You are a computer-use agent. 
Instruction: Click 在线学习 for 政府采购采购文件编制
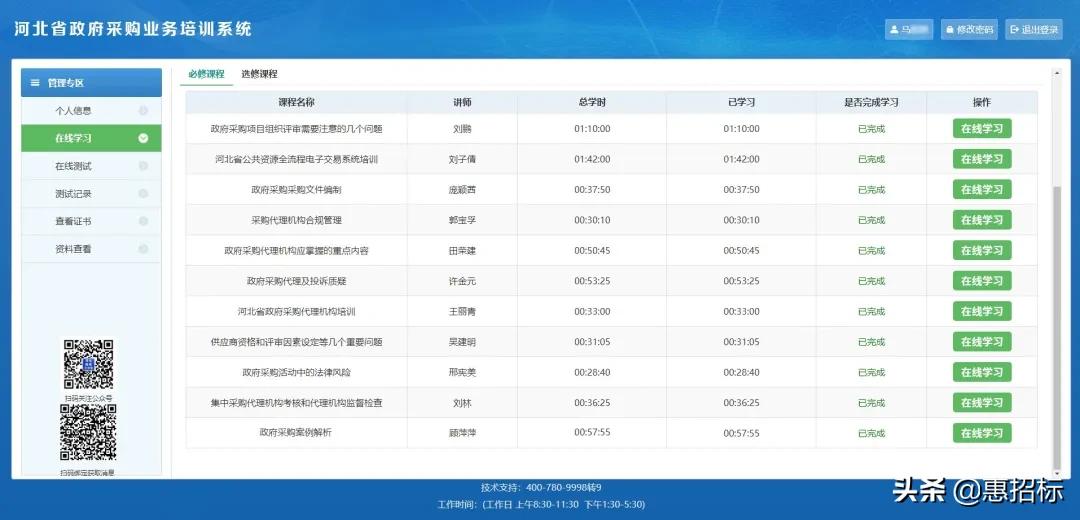(982, 189)
